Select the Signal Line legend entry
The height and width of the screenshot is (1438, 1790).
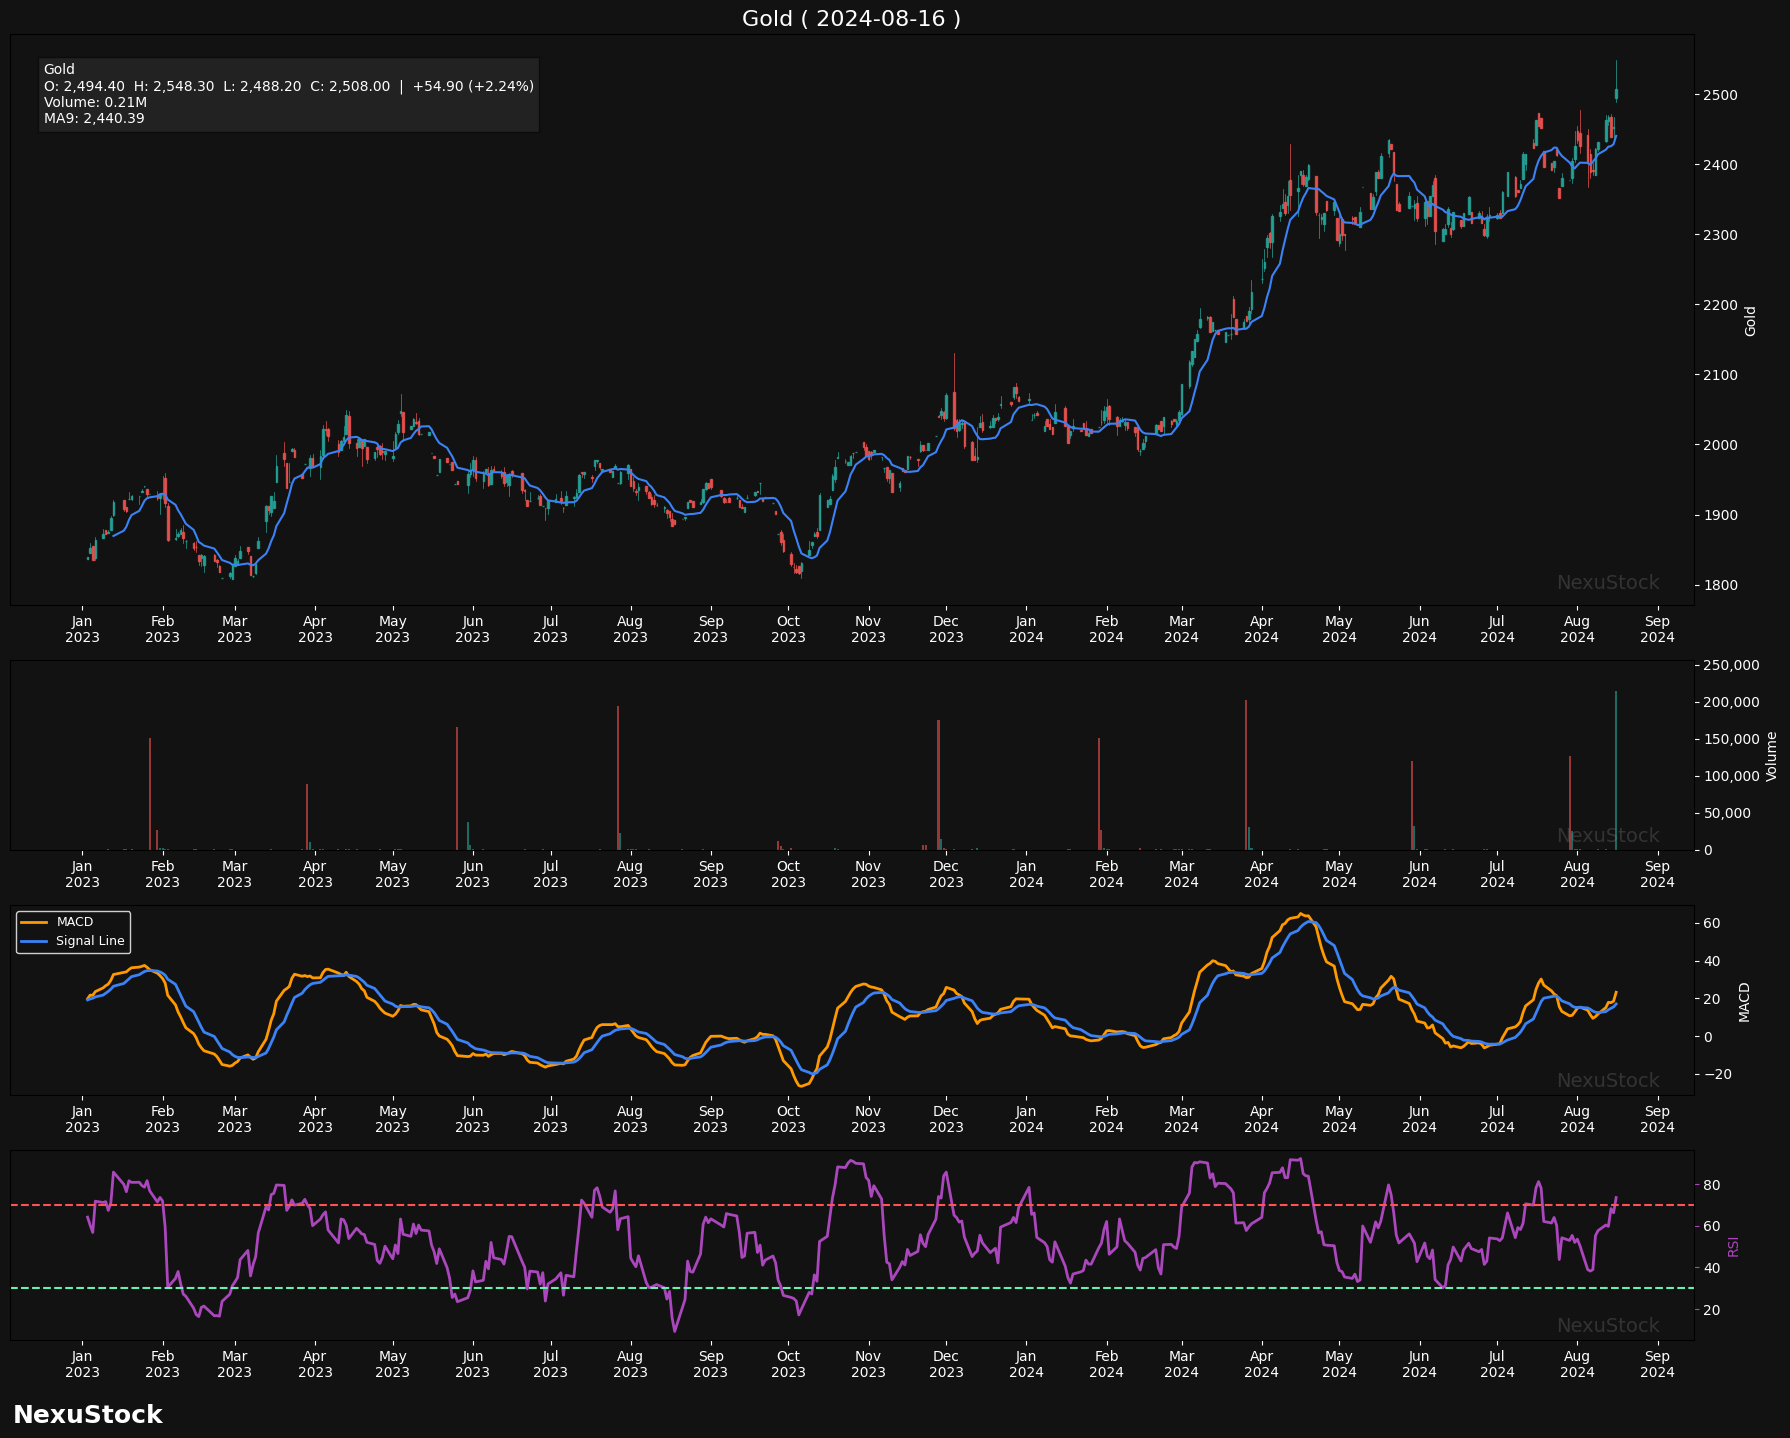pyautogui.click(x=90, y=941)
